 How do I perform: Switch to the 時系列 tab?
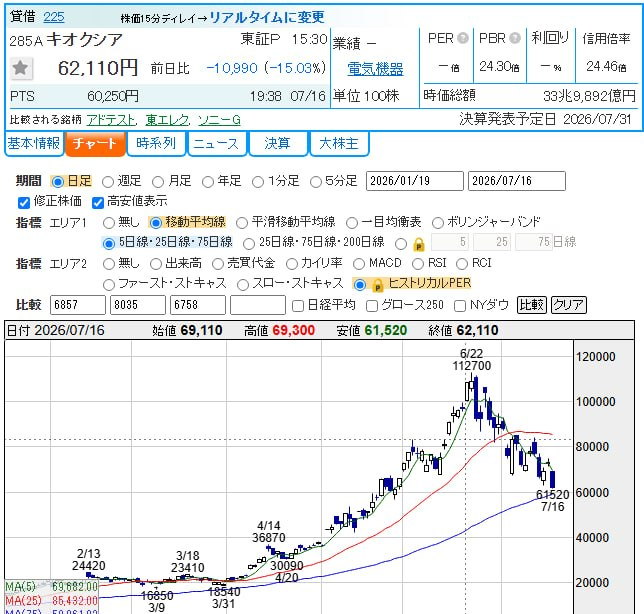point(156,143)
